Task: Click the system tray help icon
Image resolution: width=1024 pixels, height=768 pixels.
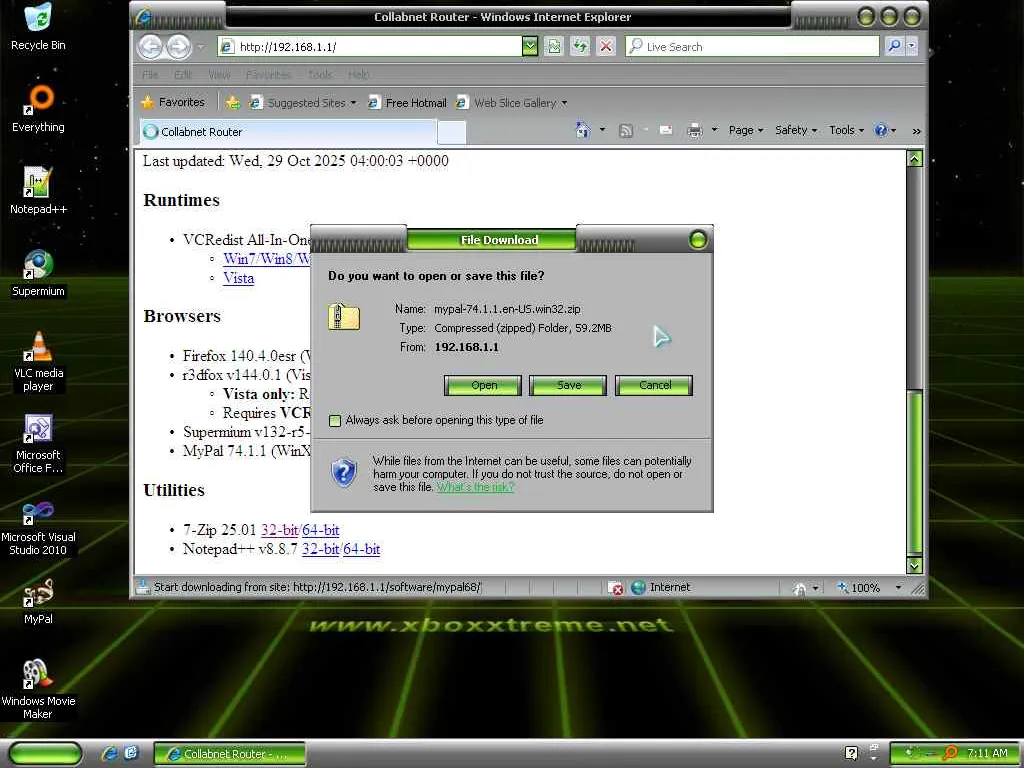Action: click(x=851, y=753)
